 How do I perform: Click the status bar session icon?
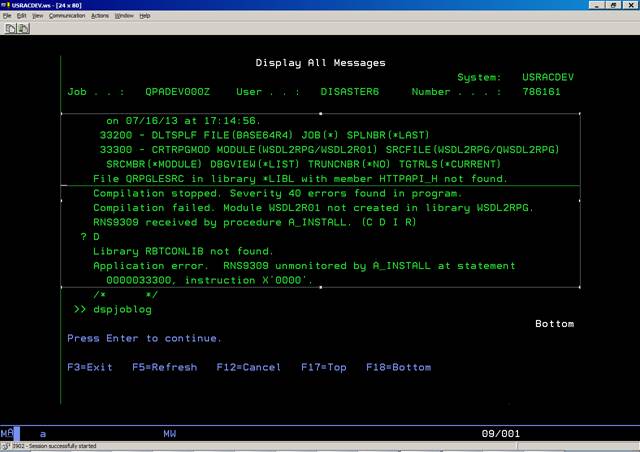tap(5, 446)
